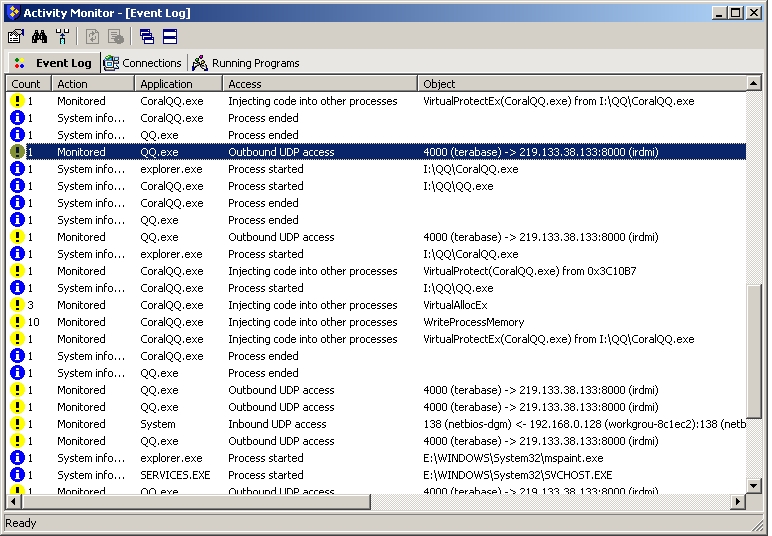Sort by the Application column header
The image size is (772, 536).
click(179, 84)
